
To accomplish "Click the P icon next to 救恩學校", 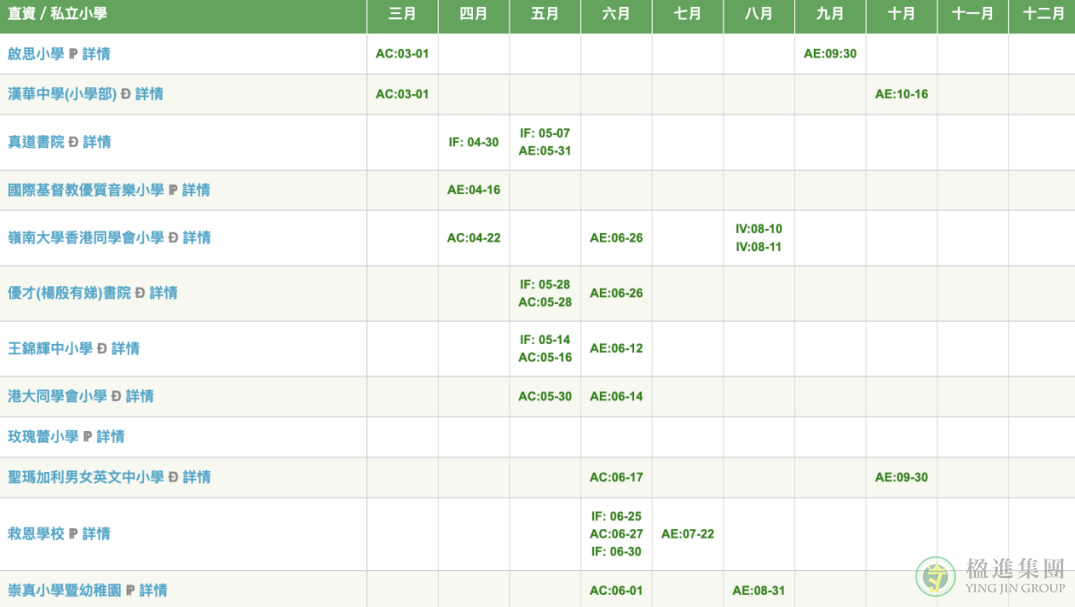I will [73, 534].
